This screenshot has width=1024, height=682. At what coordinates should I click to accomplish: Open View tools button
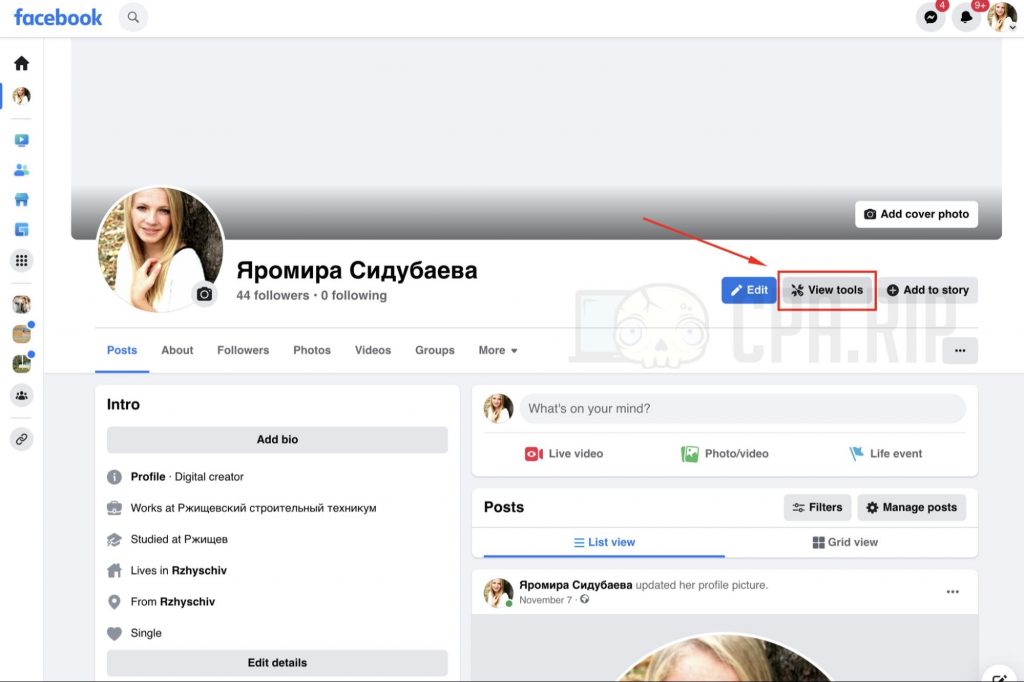click(x=827, y=290)
